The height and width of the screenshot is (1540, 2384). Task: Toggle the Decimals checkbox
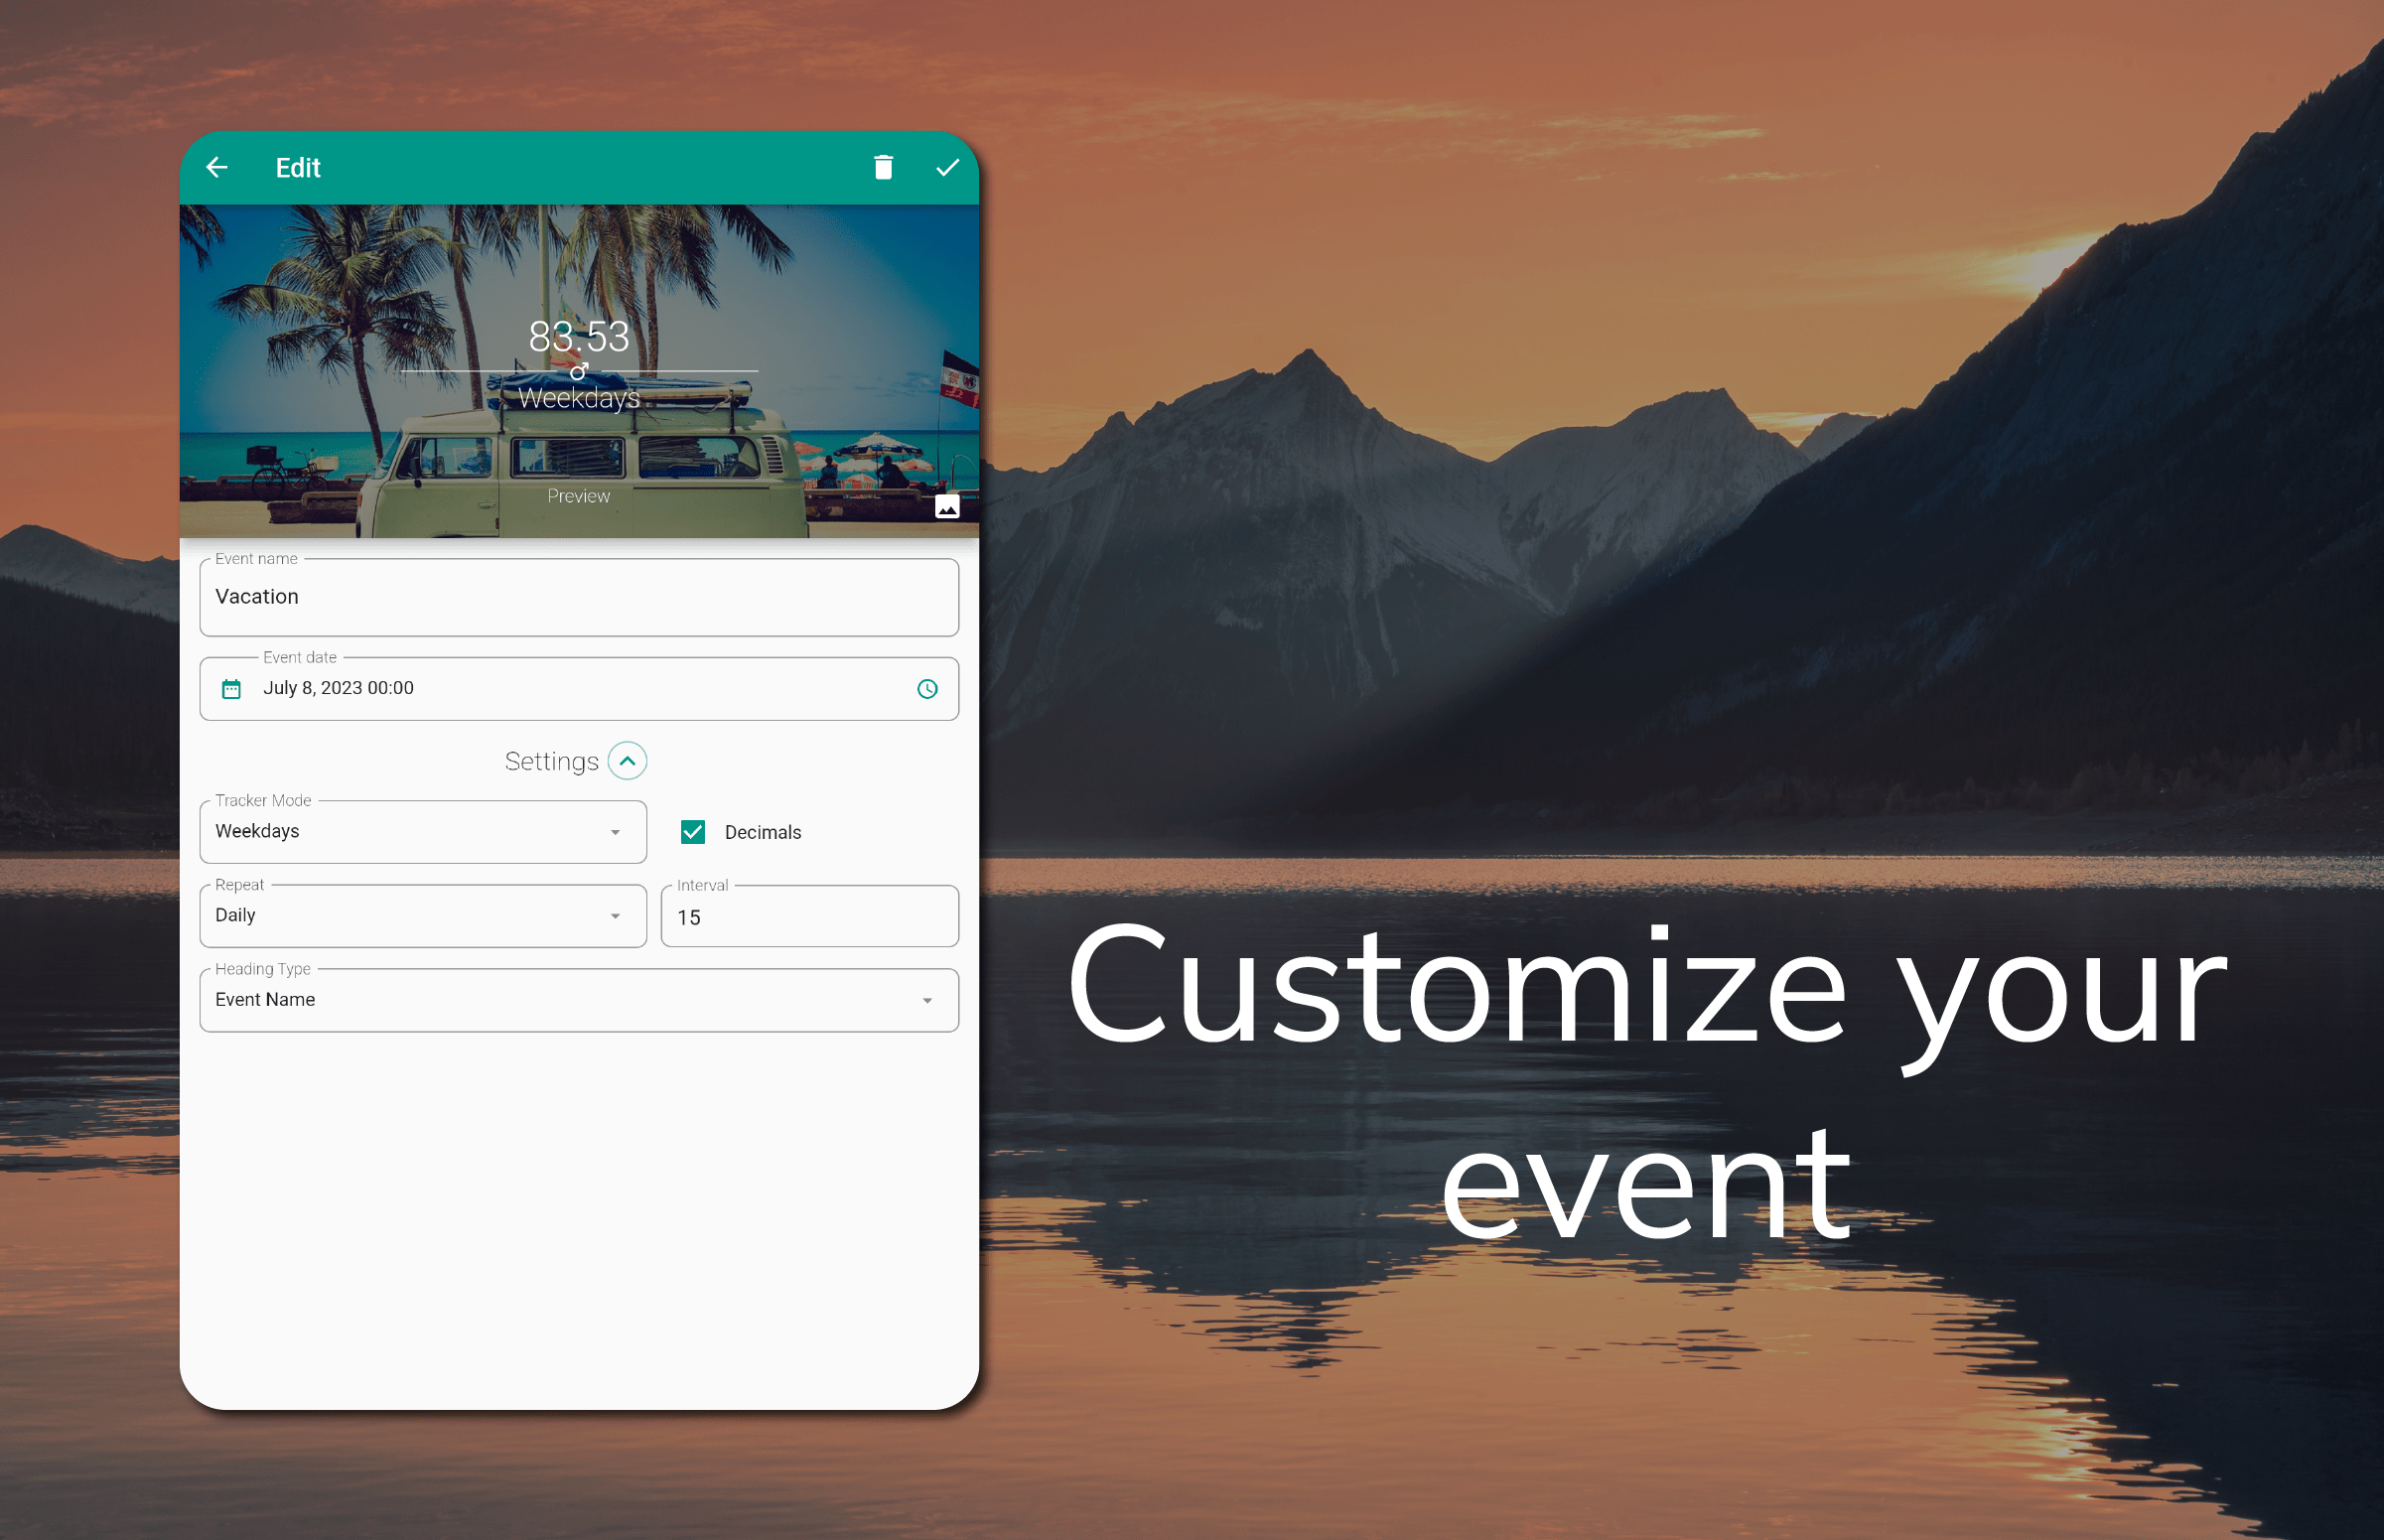coord(693,832)
